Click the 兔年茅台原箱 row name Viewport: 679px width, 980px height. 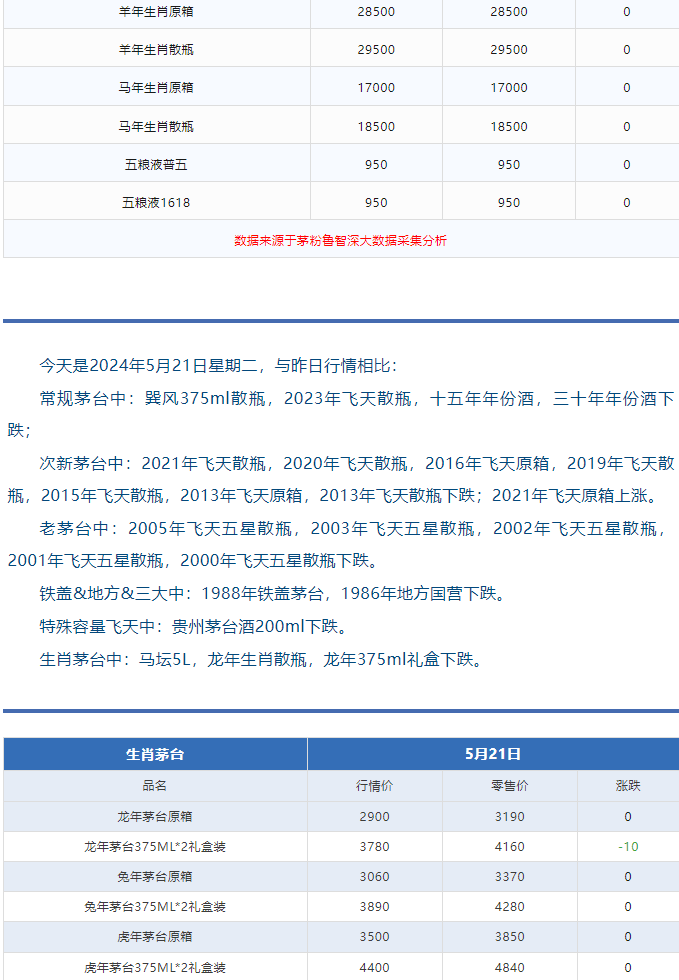click(155, 876)
